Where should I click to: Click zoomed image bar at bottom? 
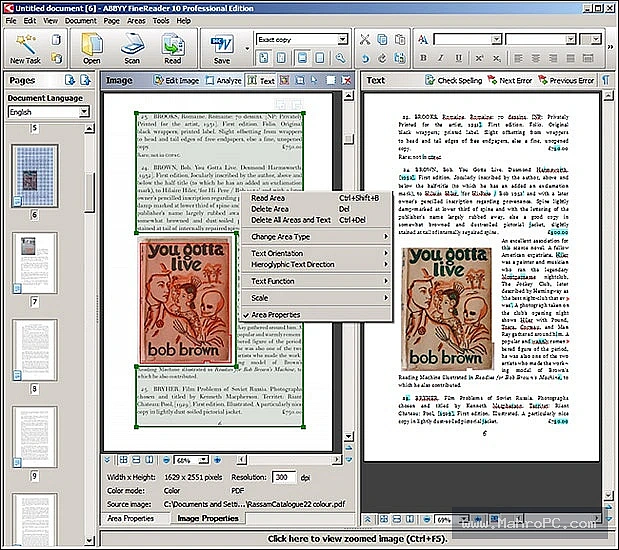pos(357,539)
